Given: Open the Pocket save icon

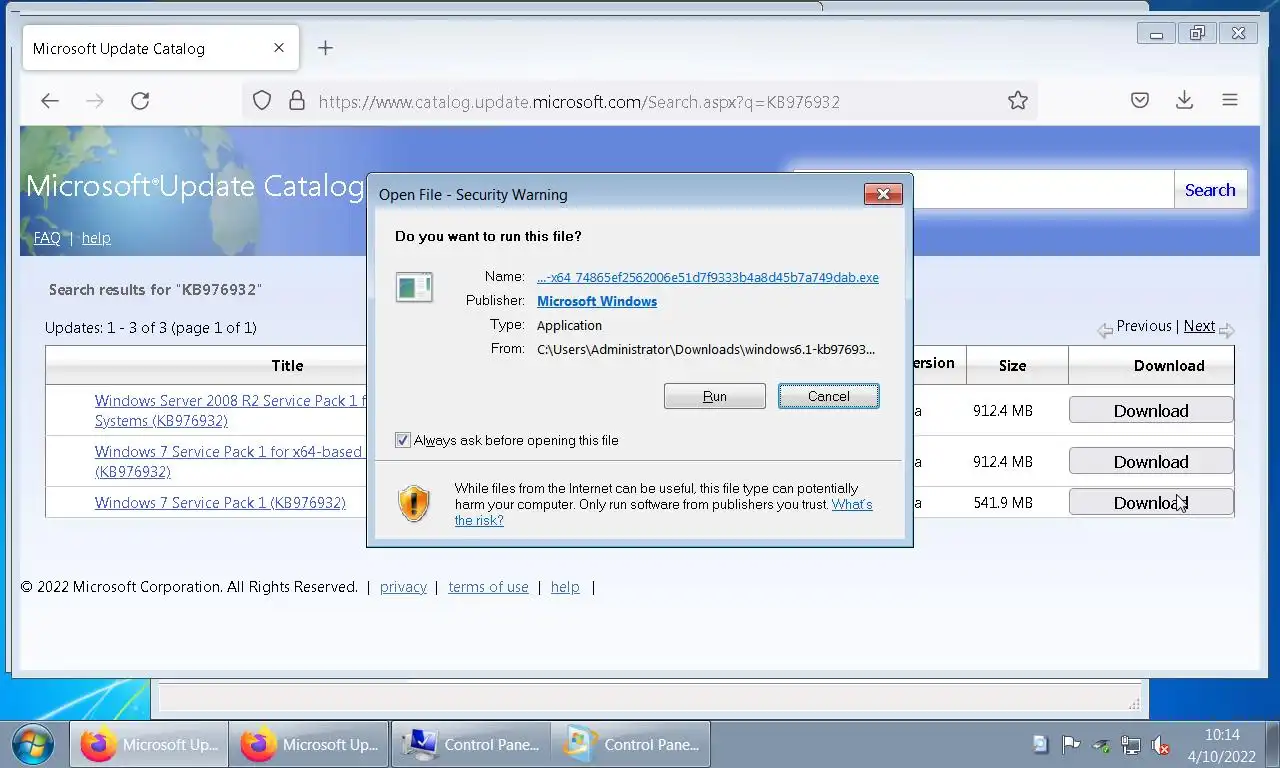Looking at the screenshot, I should click(1139, 100).
